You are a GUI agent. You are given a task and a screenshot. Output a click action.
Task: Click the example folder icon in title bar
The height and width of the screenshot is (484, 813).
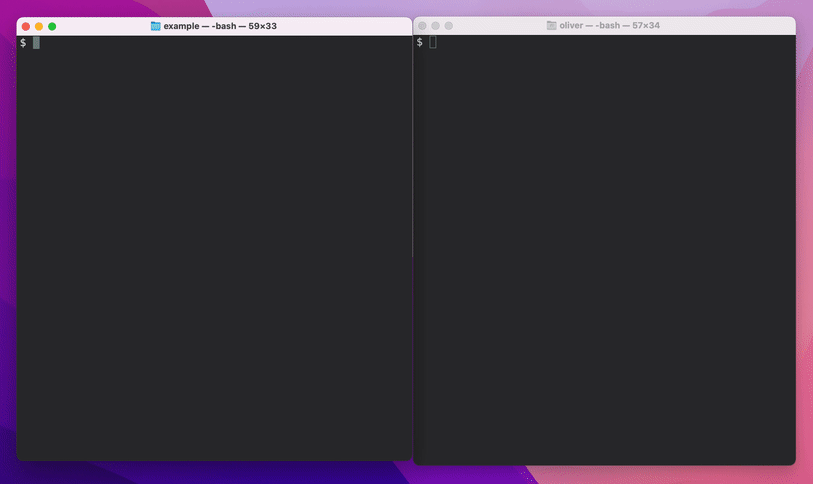point(155,26)
